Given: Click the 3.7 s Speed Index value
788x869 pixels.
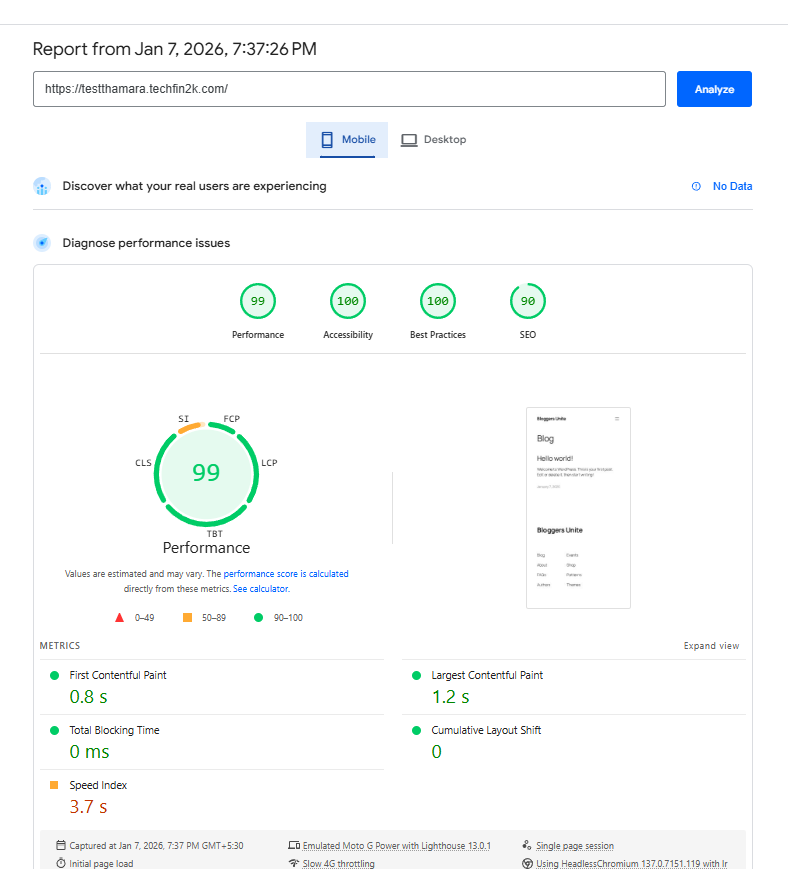Looking at the screenshot, I should [x=88, y=806].
